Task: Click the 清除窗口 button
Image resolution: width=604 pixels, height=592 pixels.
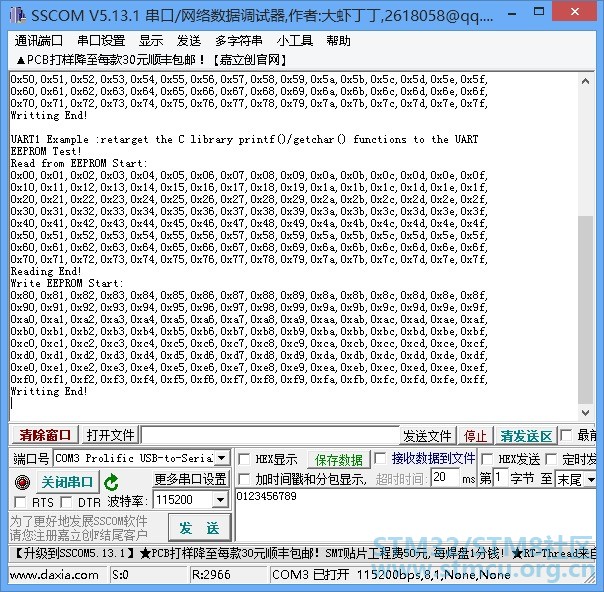Action: [x=45, y=435]
